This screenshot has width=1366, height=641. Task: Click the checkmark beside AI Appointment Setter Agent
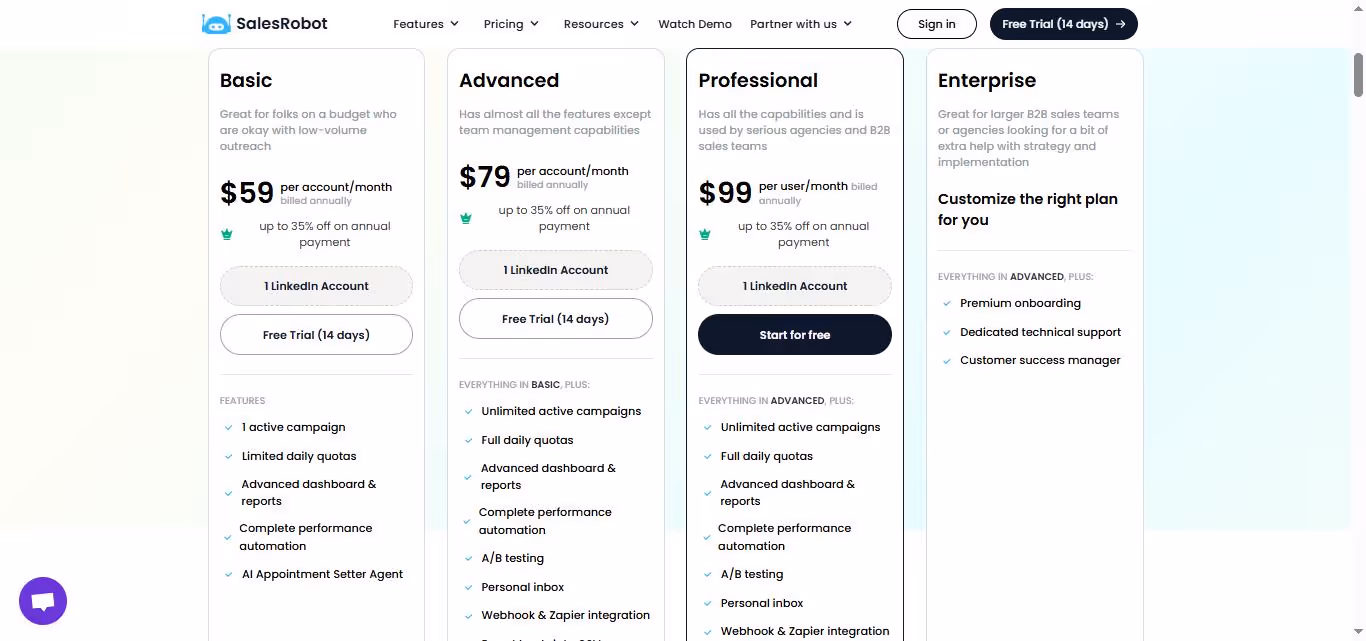pos(227,574)
